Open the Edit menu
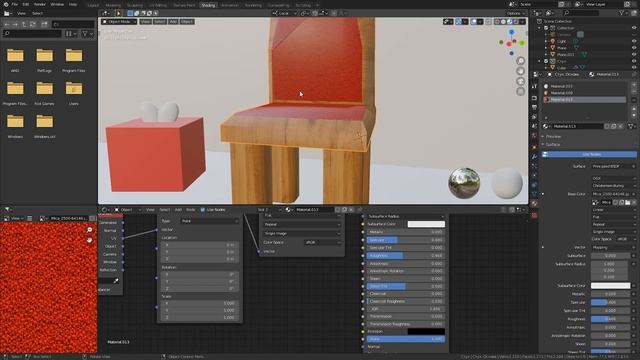 26,4
